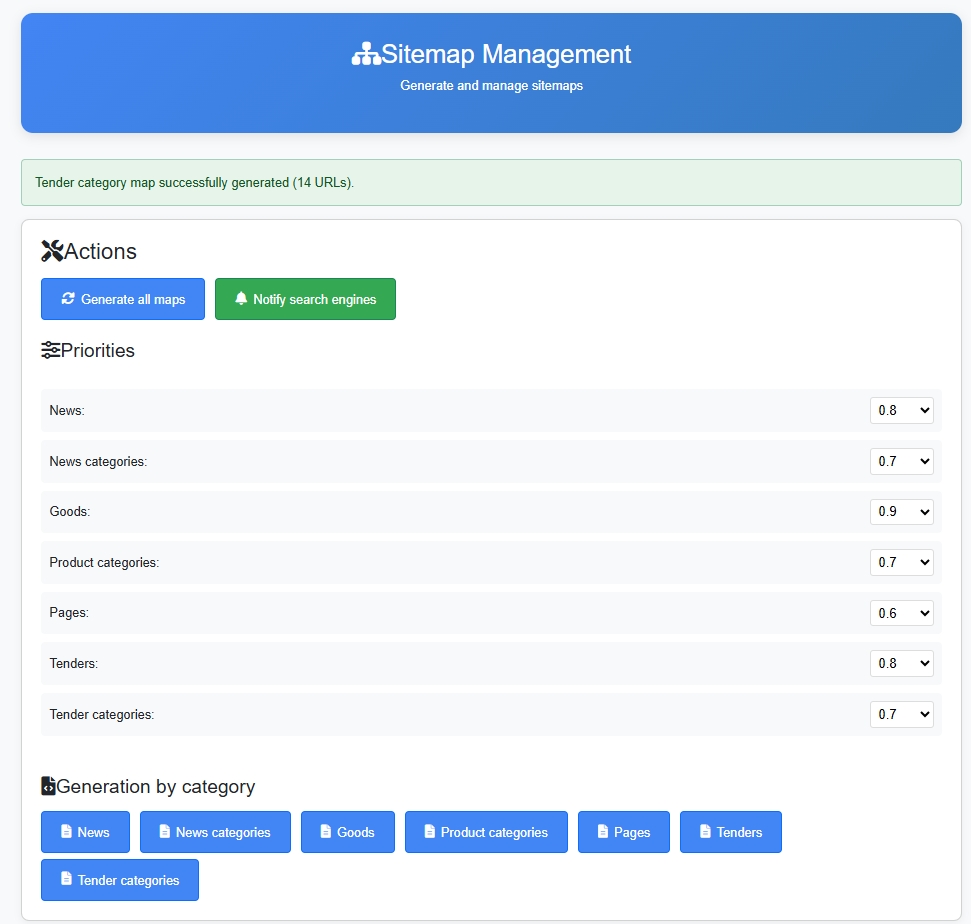
Task: Click the file-code icon beside Generation by category
Action: (x=48, y=786)
